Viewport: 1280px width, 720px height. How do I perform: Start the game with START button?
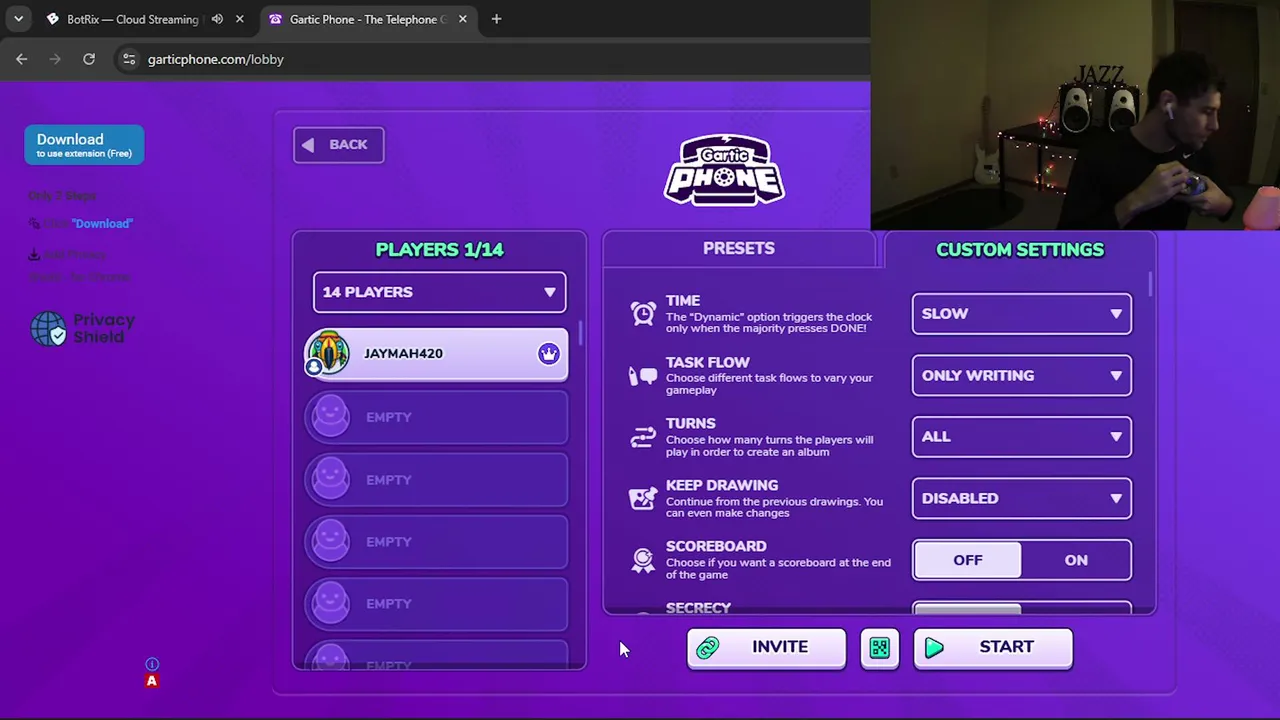pyautogui.click(x=993, y=648)
